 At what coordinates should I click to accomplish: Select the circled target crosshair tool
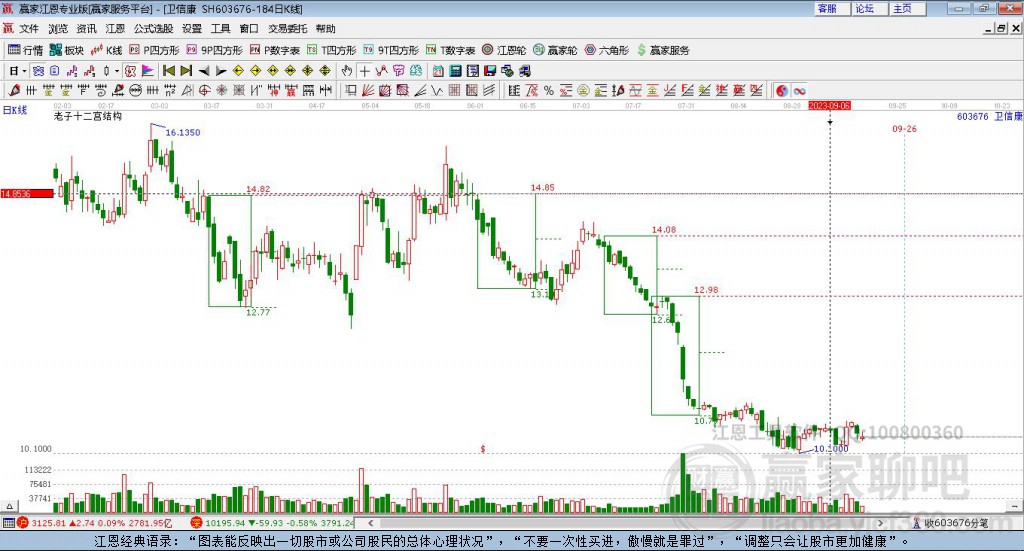coord(204,91)
